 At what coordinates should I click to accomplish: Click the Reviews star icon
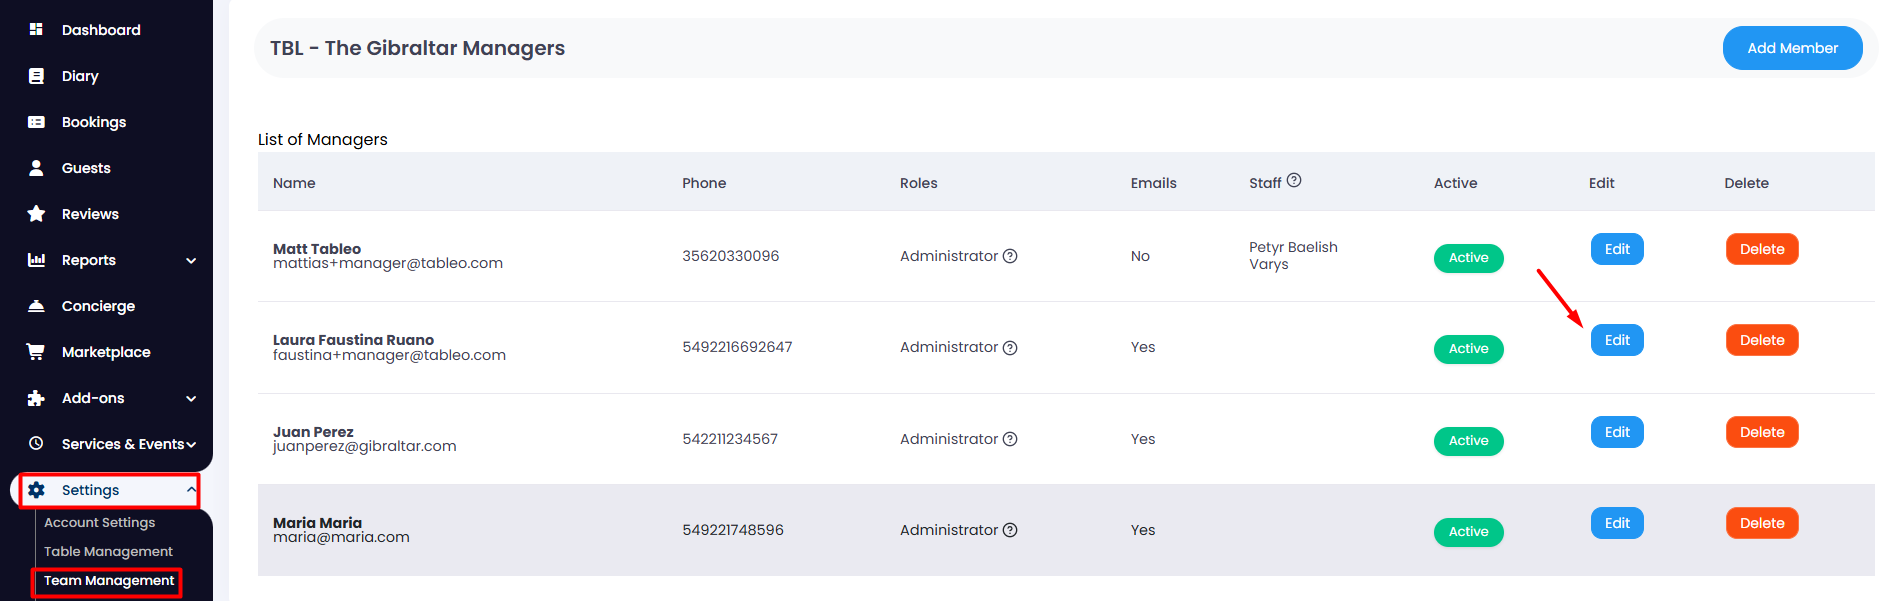click(x=36, y=214)
